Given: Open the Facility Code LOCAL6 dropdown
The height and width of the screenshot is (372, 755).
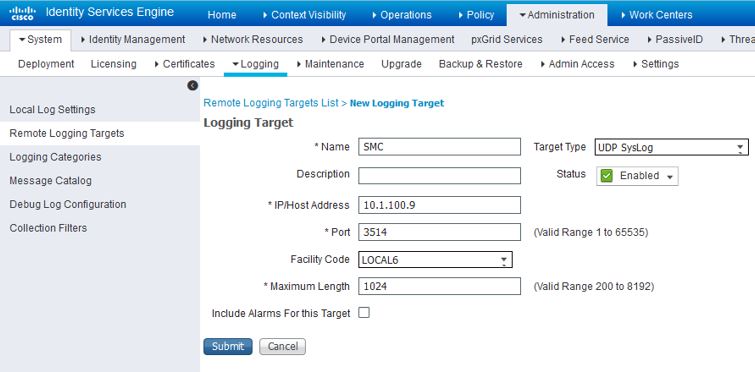Looking at the screenshot, I should pos(435,260).
